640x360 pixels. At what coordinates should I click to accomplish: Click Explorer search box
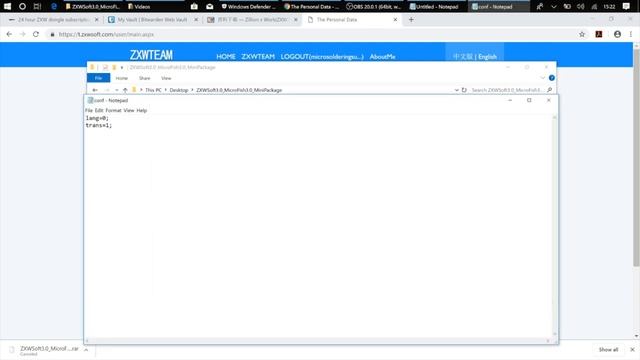pos(507,90)
